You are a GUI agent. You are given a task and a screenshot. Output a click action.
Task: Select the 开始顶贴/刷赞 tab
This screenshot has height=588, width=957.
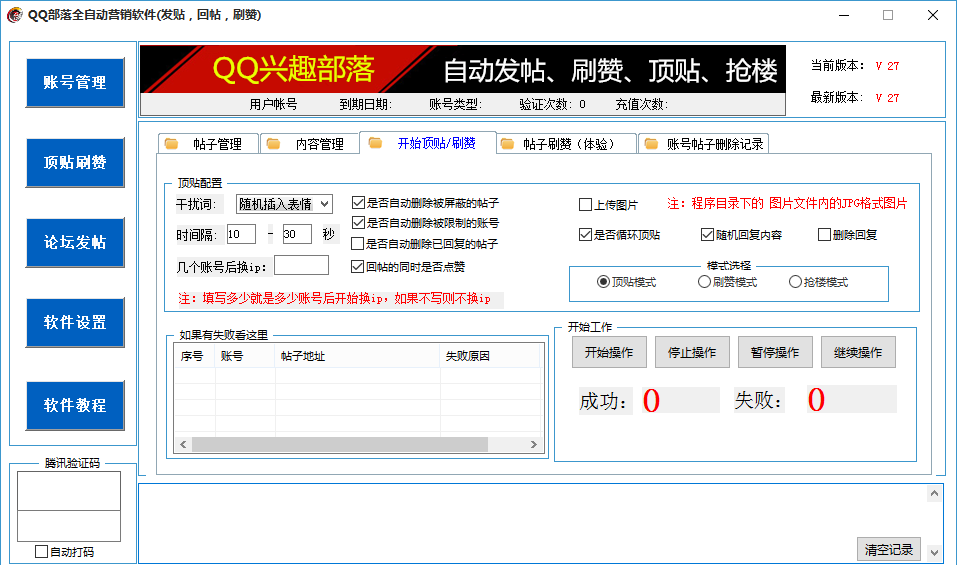click(x=428, y=142)
